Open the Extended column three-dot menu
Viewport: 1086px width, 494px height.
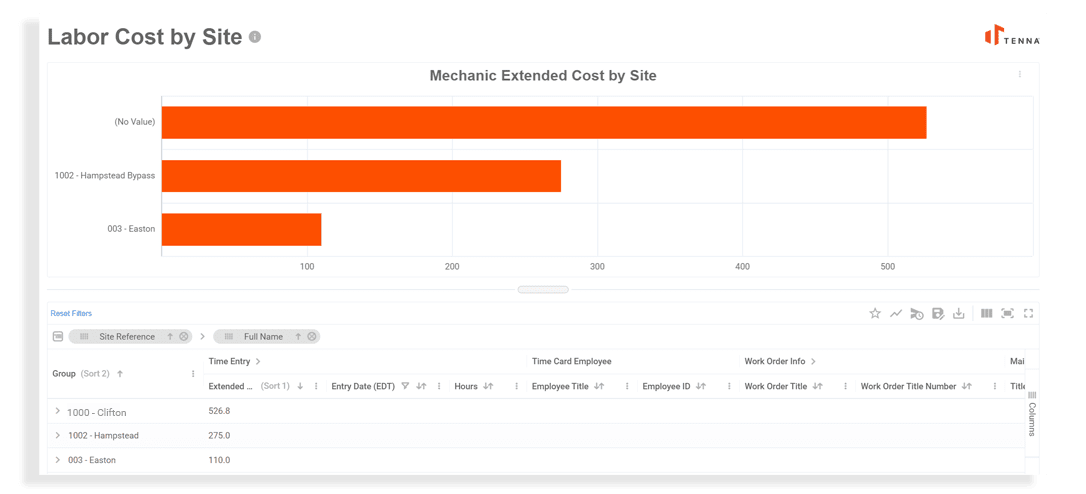point(316,386)
